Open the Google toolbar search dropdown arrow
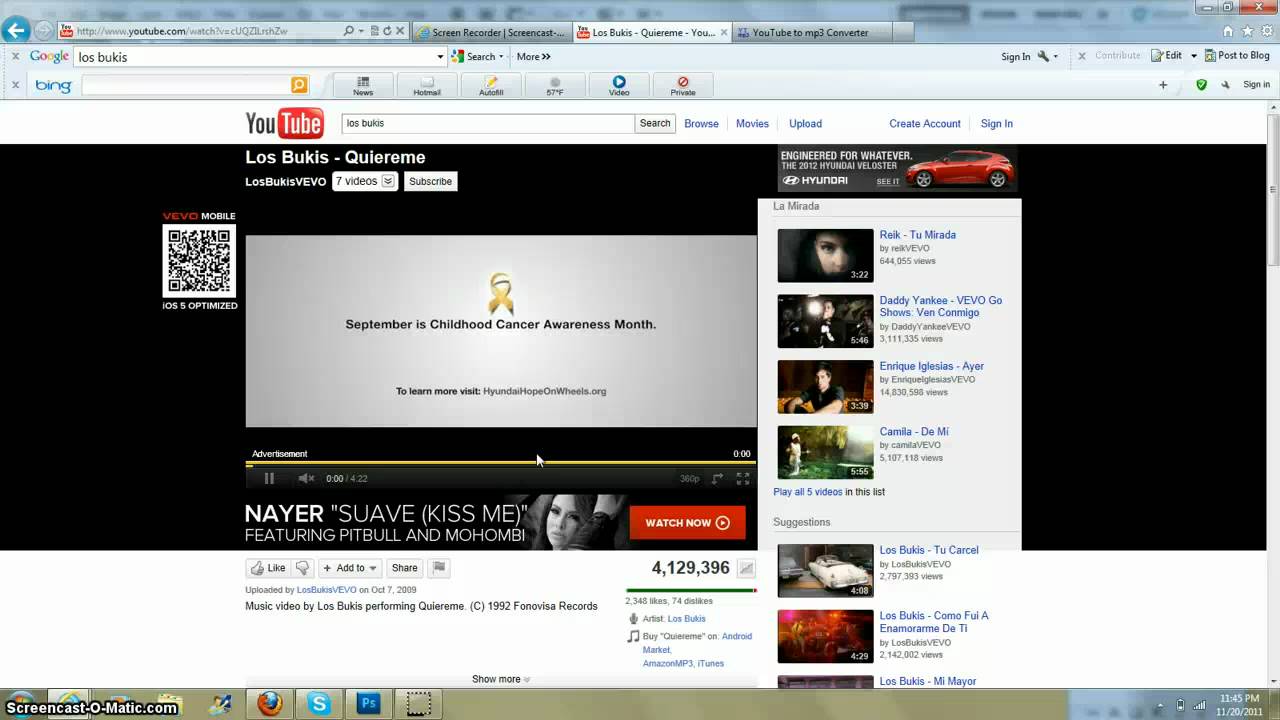The width and height of the screenshot is (1280, 720). (440, 57)
